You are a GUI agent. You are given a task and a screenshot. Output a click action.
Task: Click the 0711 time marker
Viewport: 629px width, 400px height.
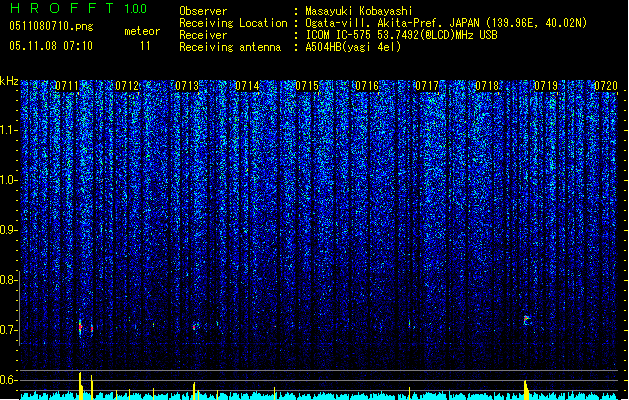67,86
